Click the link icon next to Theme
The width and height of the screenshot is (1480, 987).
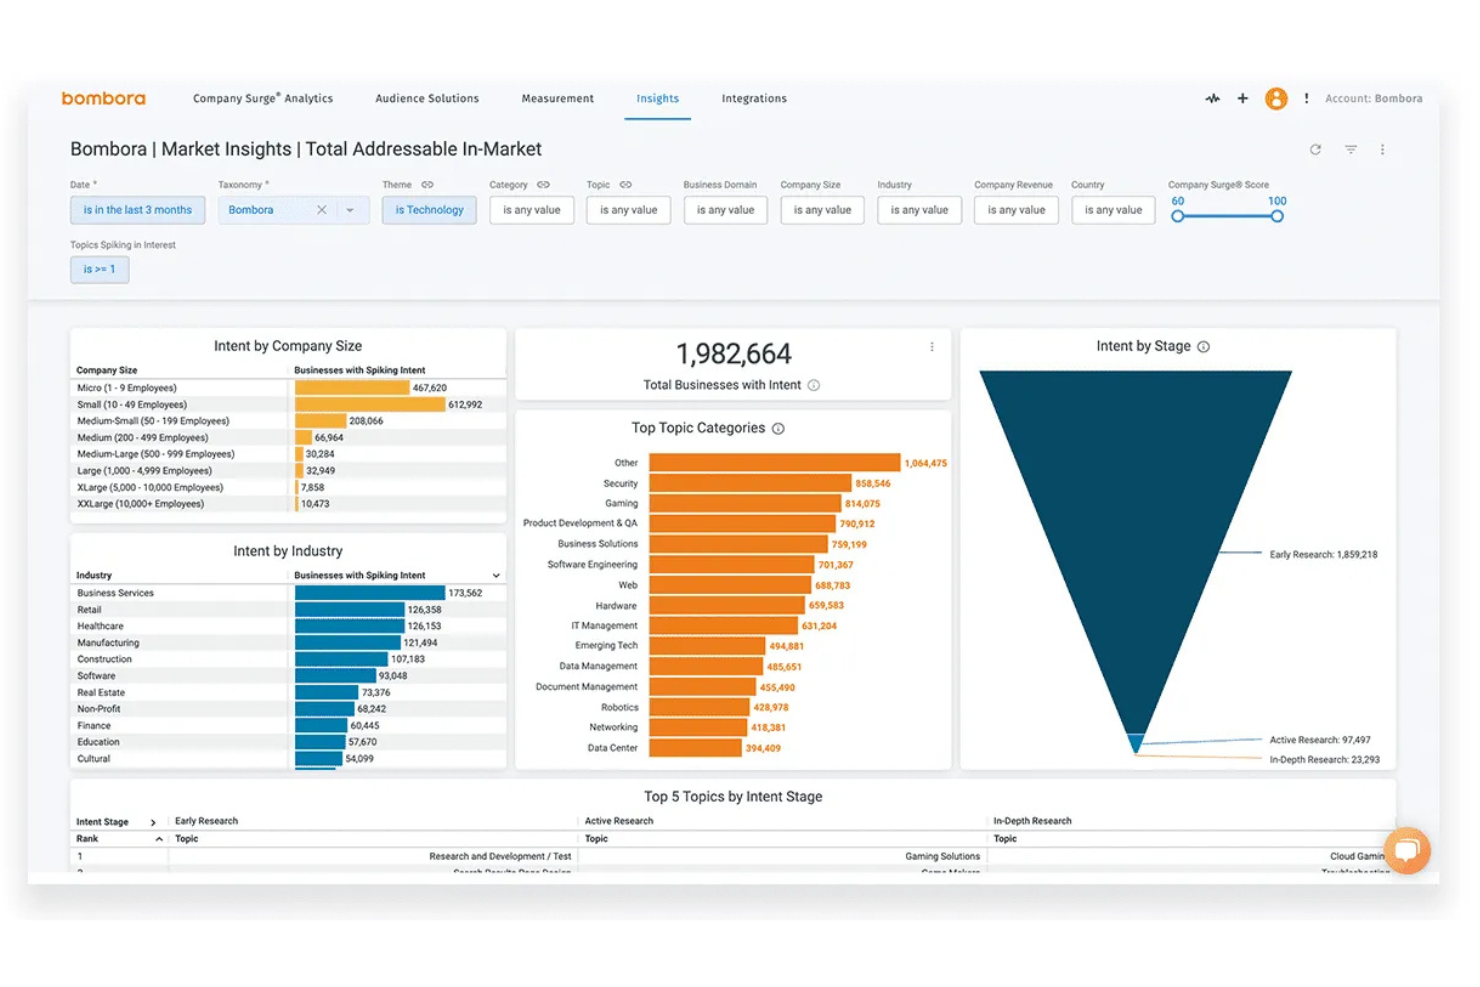click(x=427, y=184)
